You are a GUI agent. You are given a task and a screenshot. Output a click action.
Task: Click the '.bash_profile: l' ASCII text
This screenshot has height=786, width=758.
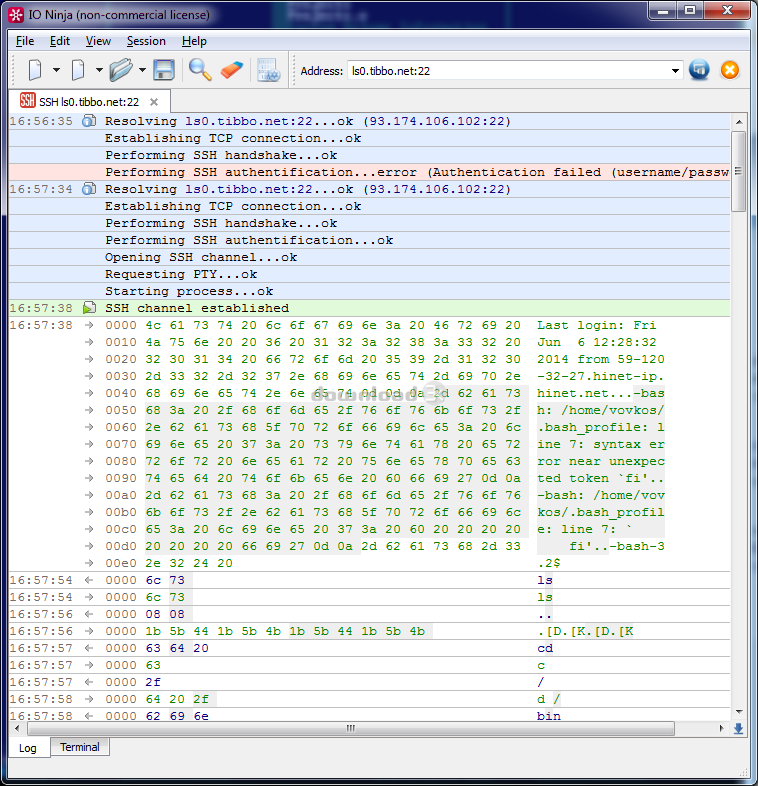click(601, 427)
